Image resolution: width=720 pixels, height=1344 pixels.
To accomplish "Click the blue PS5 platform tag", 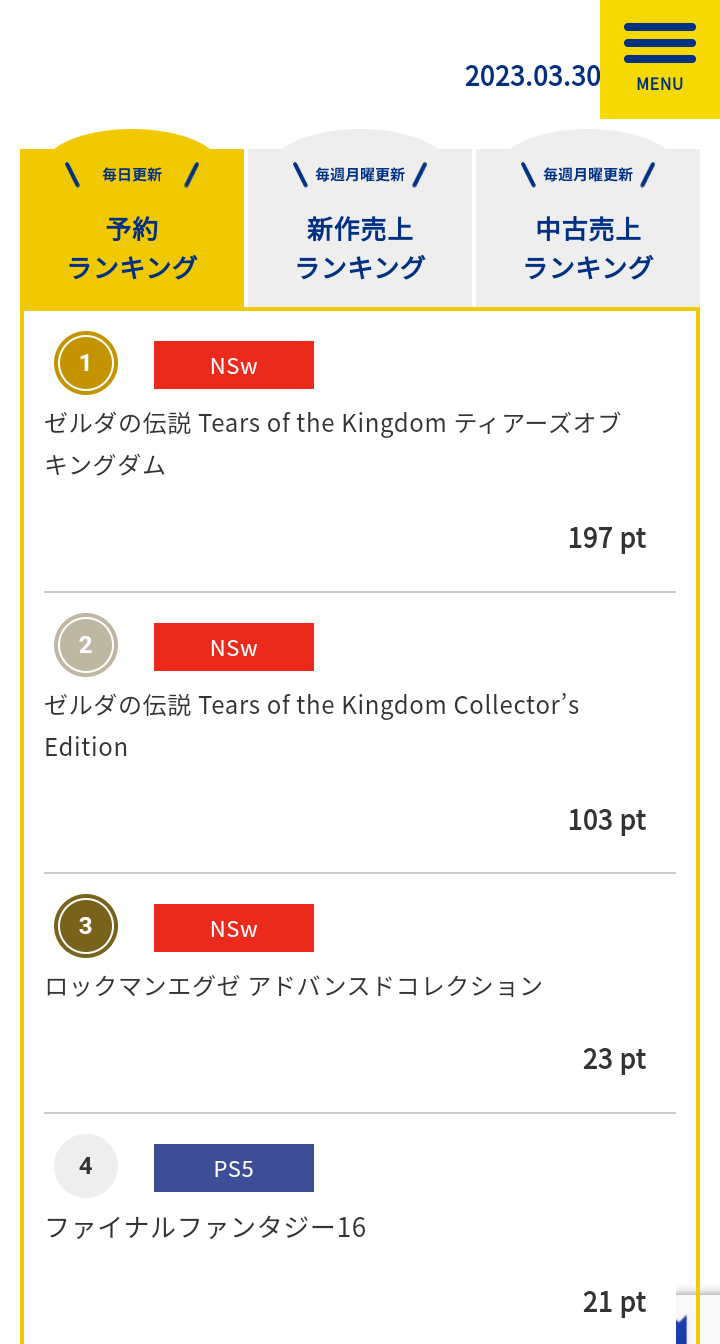I will 234,1168.
